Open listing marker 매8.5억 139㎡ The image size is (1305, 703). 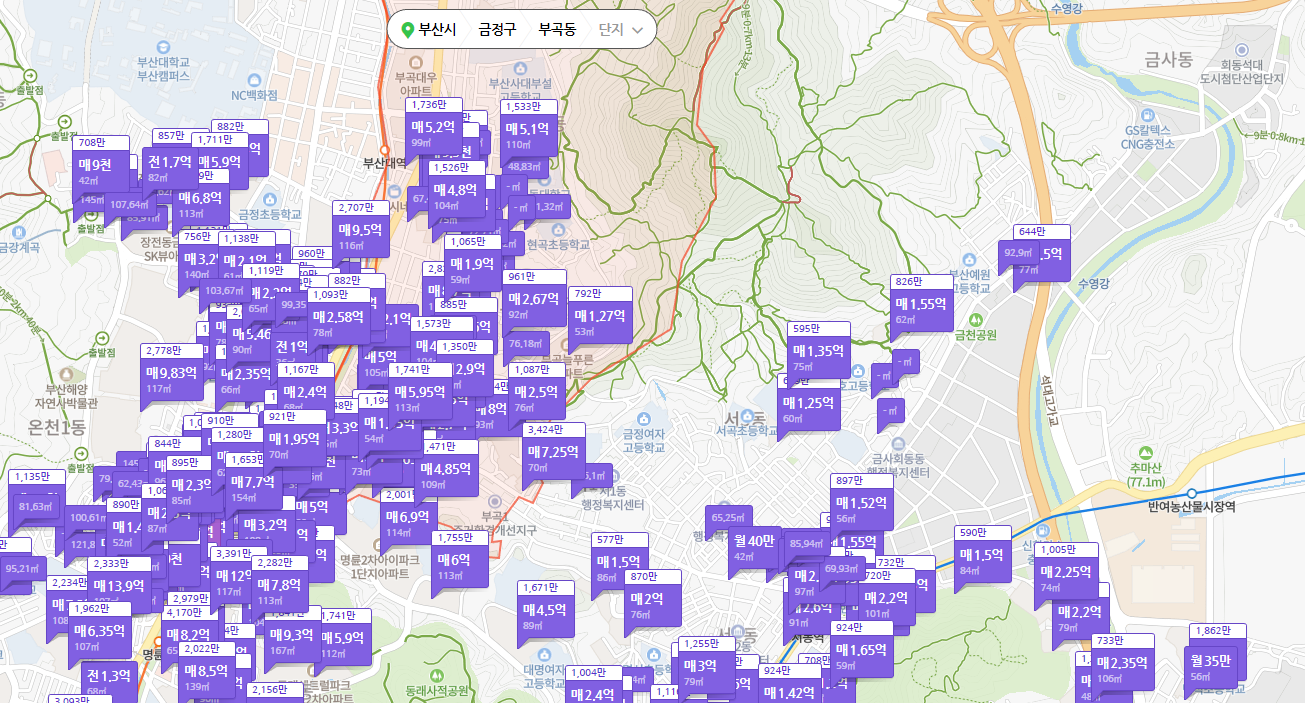point(208,674)
